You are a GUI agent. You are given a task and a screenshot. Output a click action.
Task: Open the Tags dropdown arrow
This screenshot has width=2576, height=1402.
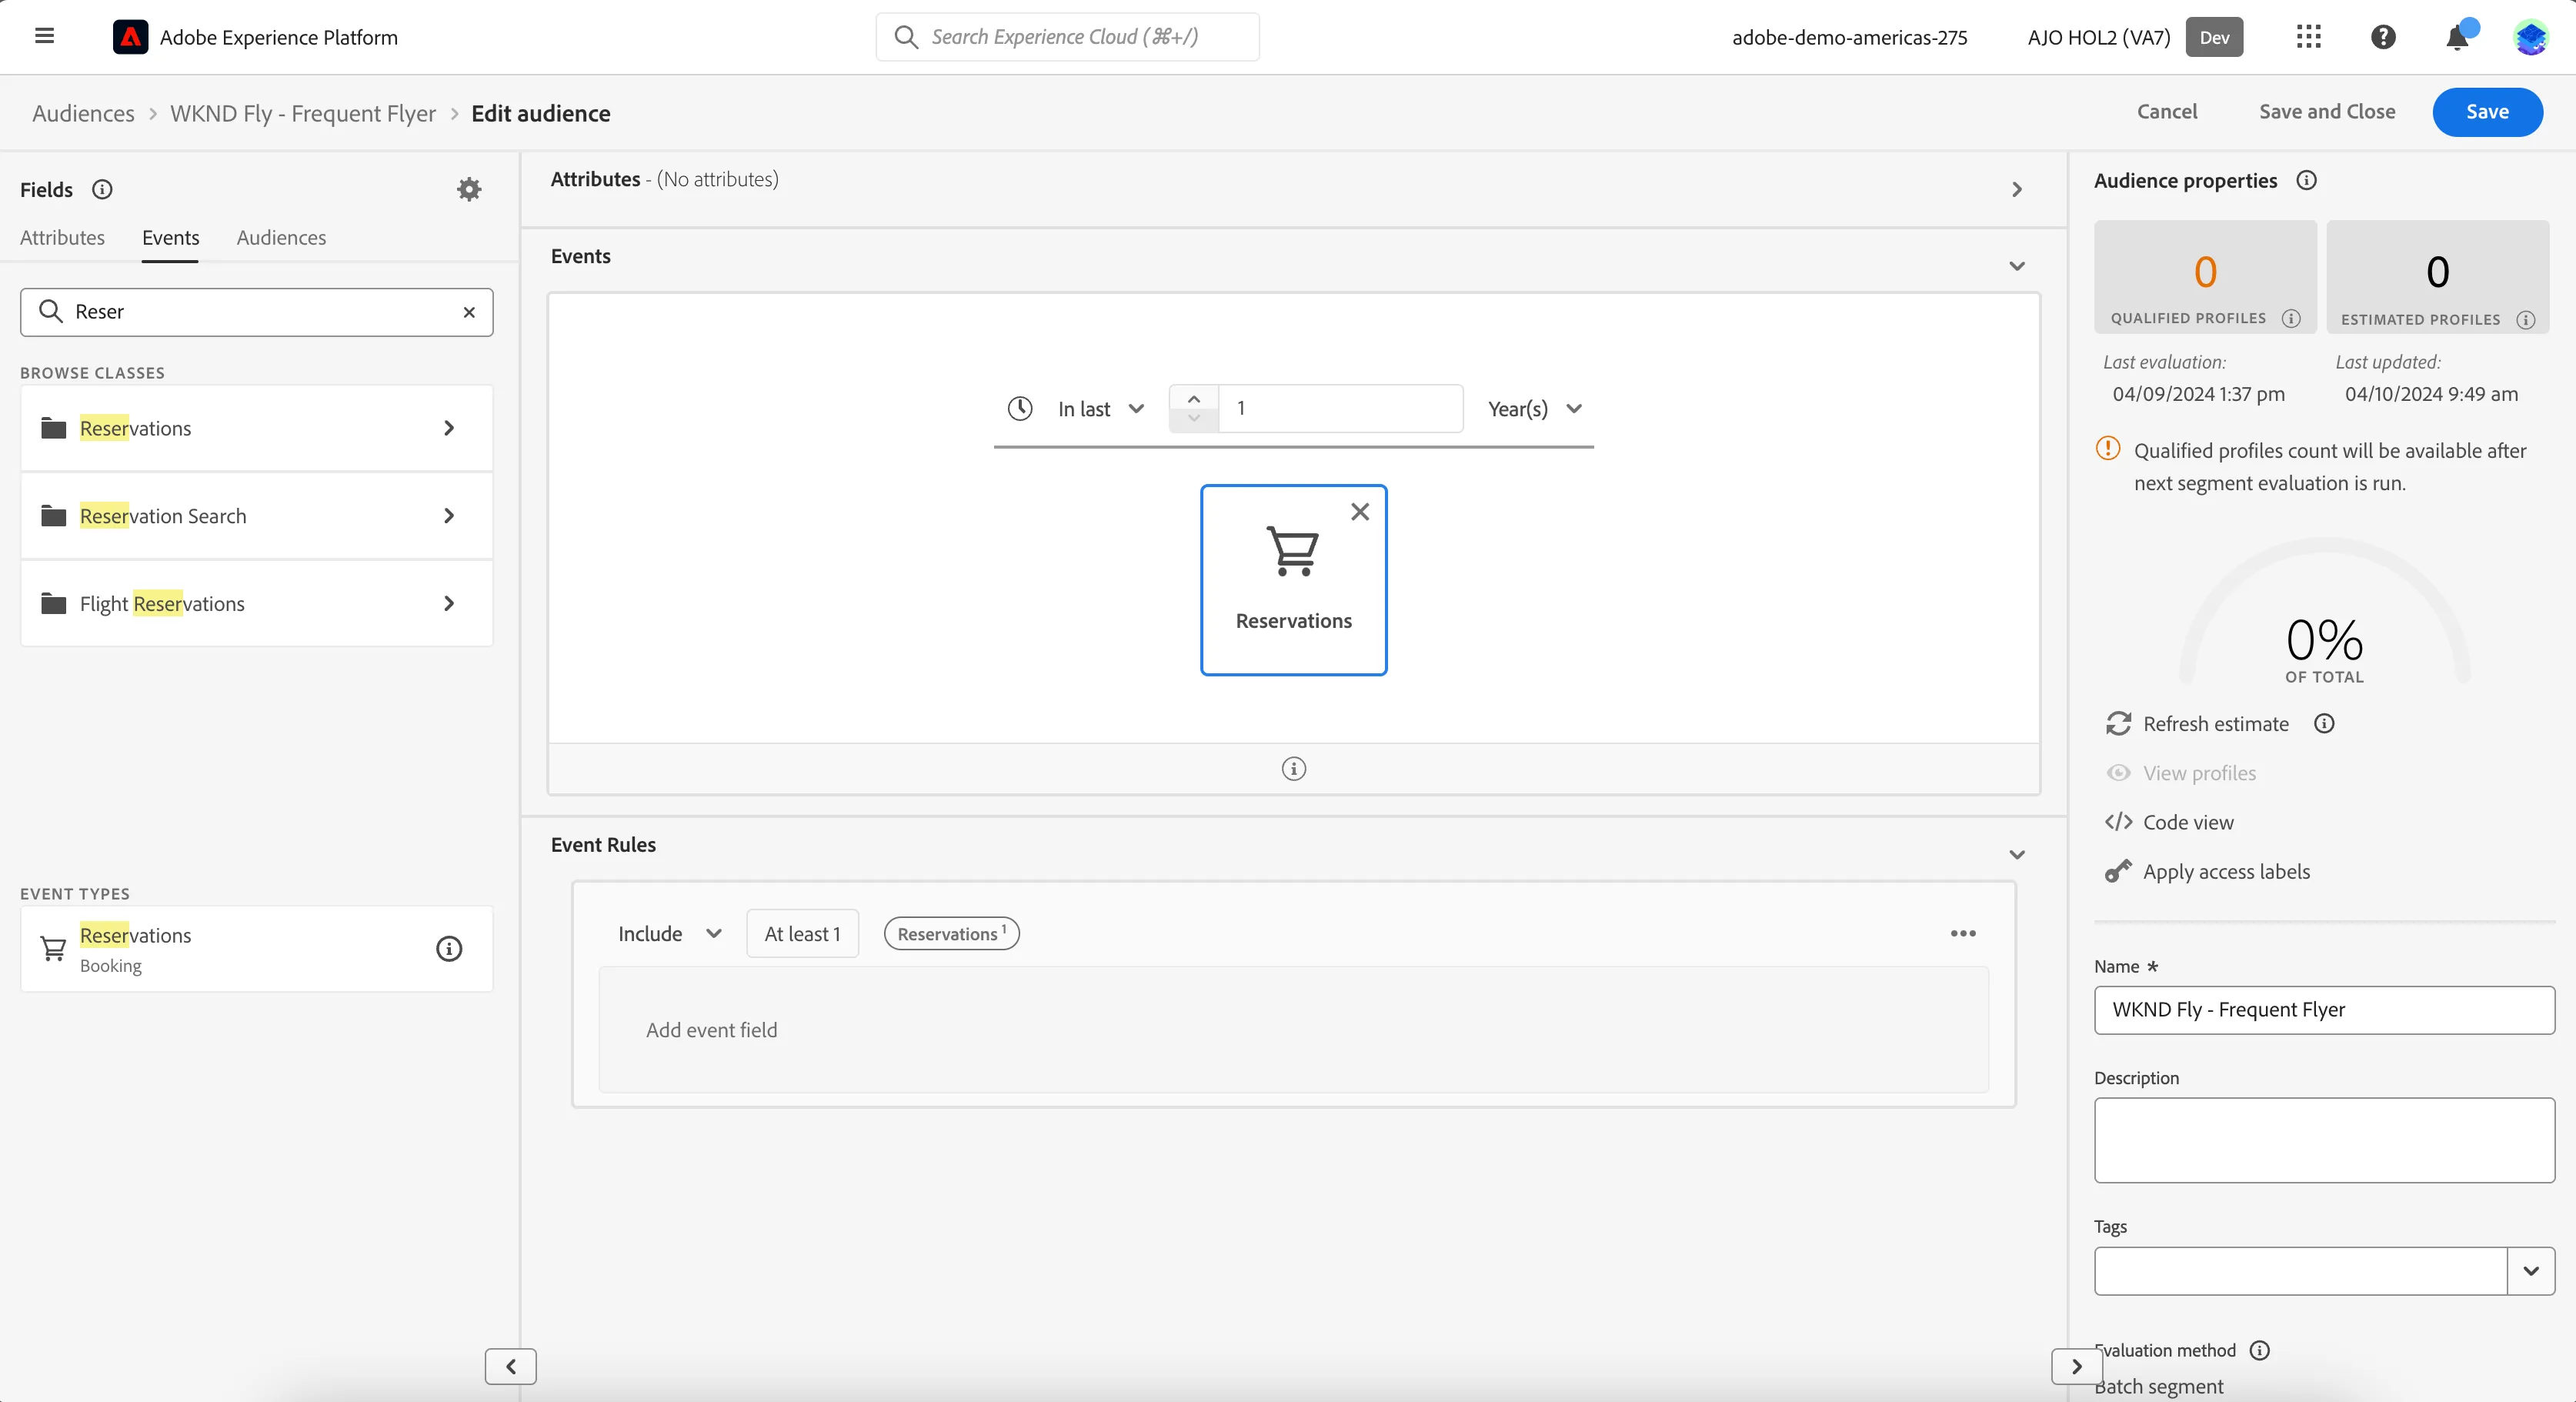coord(2531,1271)
